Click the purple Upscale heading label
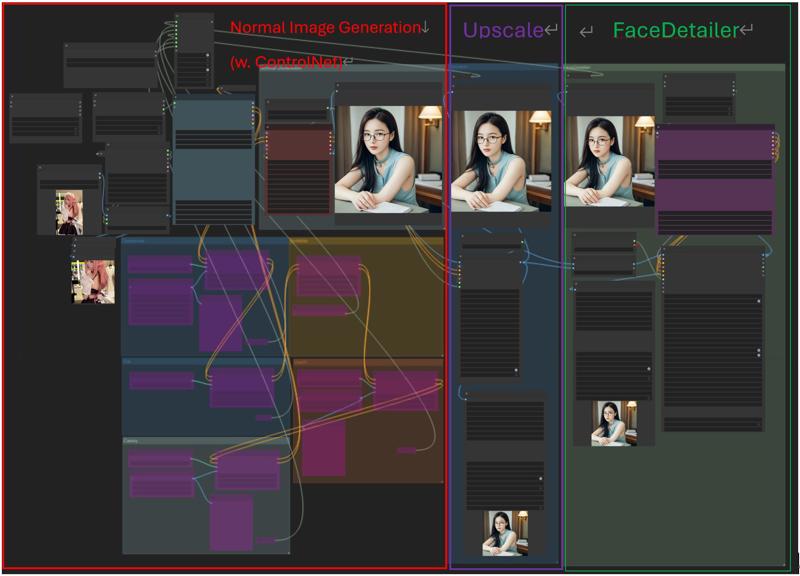800x576 pixels. [503, 30]
